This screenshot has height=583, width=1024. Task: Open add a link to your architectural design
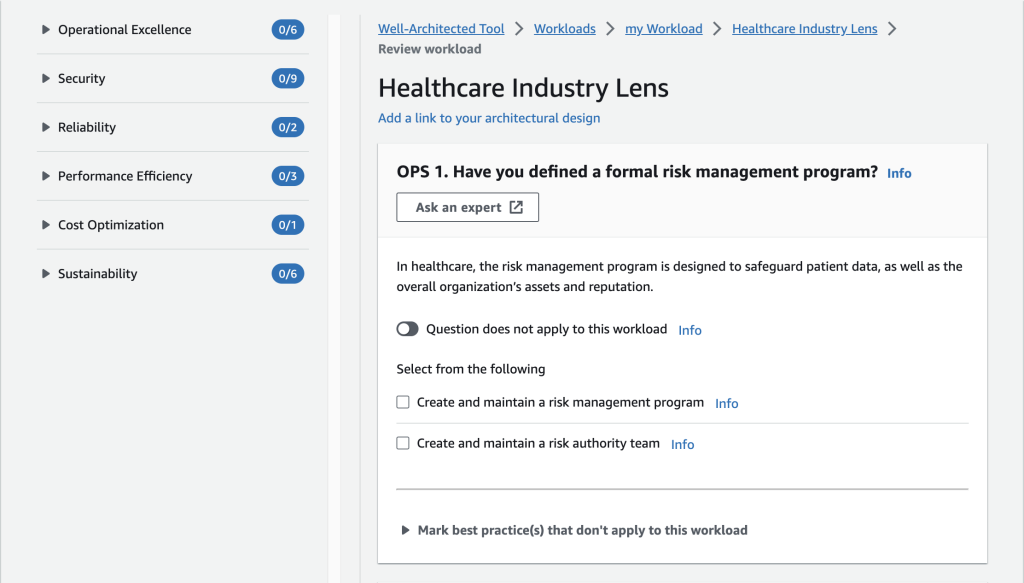coord(489,118)
